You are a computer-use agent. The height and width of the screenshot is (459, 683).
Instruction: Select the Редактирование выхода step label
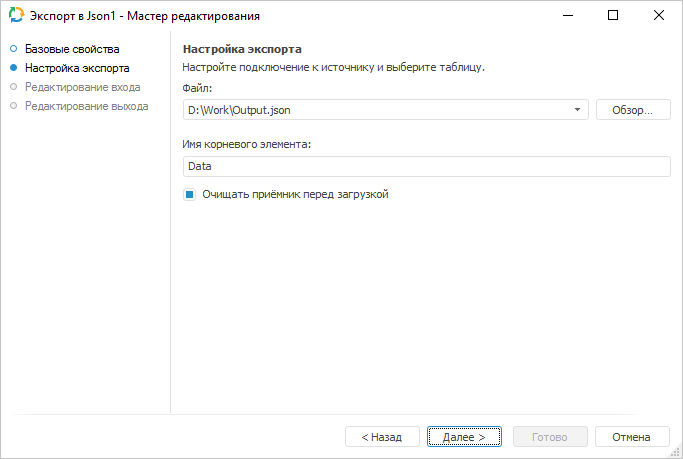point(86,105)
